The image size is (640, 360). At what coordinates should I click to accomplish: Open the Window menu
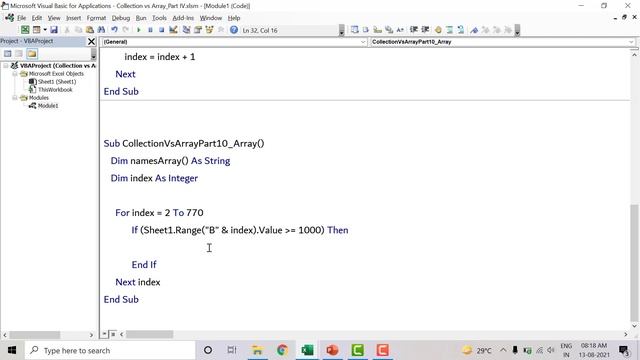pos(211,18)
